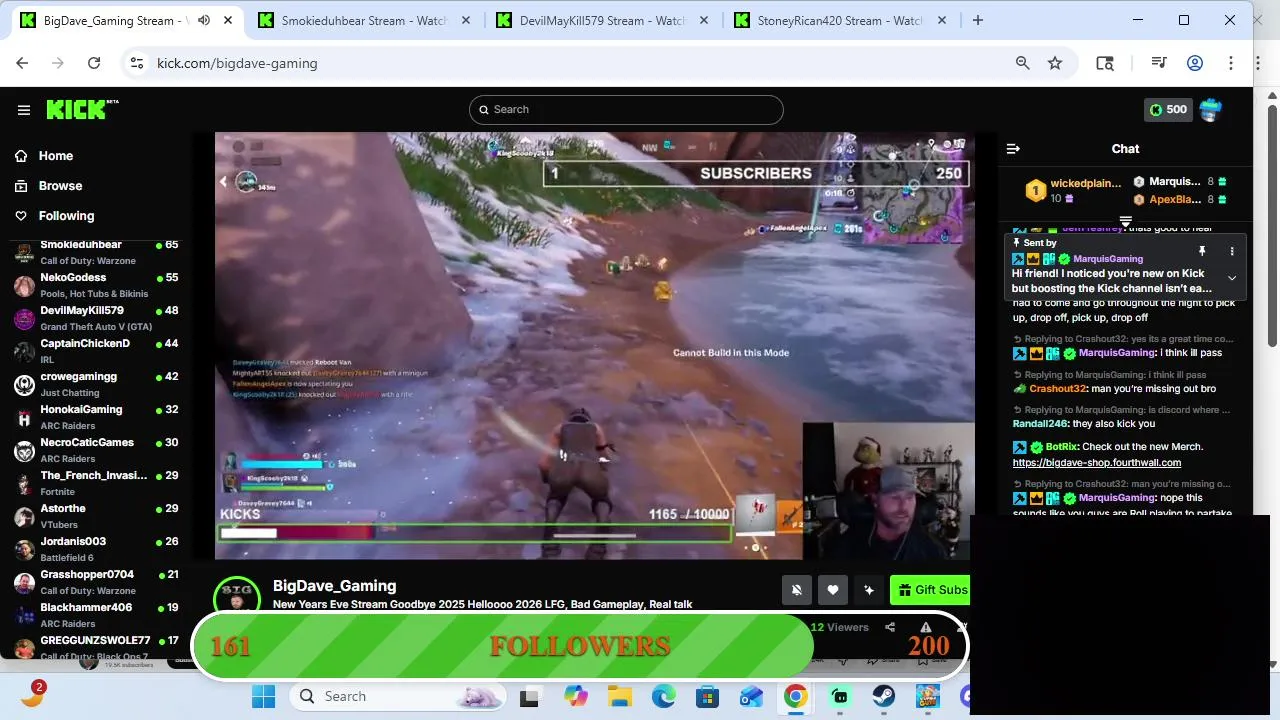Viewport: 1280px width, 720px height.
Task: Open NekoGodess channel in sidebar
Action: pos(96,285)
